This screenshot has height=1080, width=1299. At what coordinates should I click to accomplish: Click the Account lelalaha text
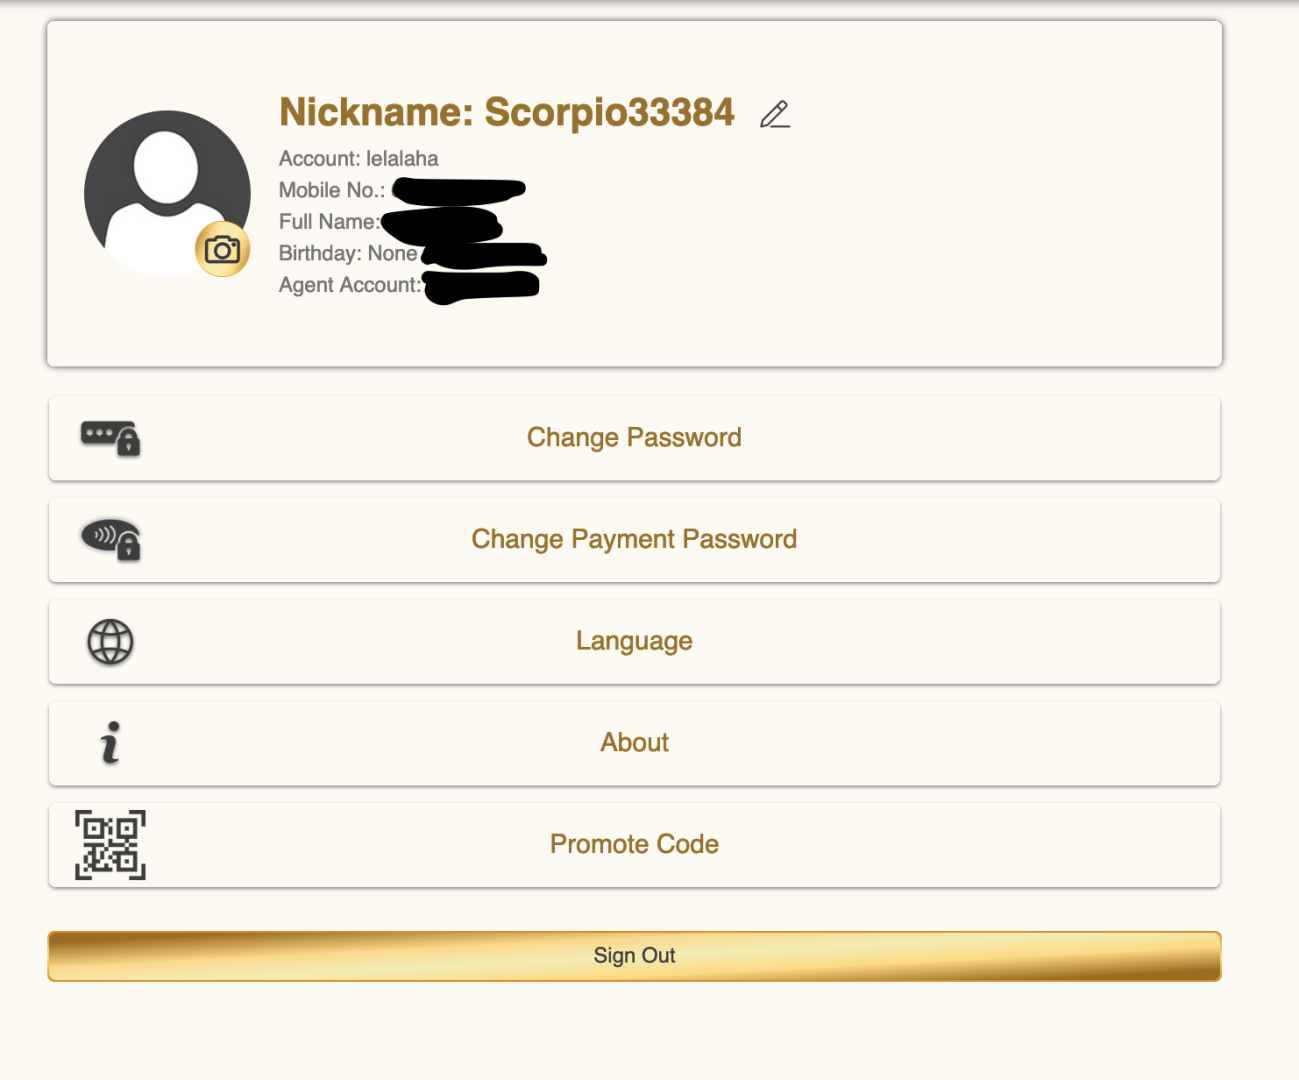point(358,159)
